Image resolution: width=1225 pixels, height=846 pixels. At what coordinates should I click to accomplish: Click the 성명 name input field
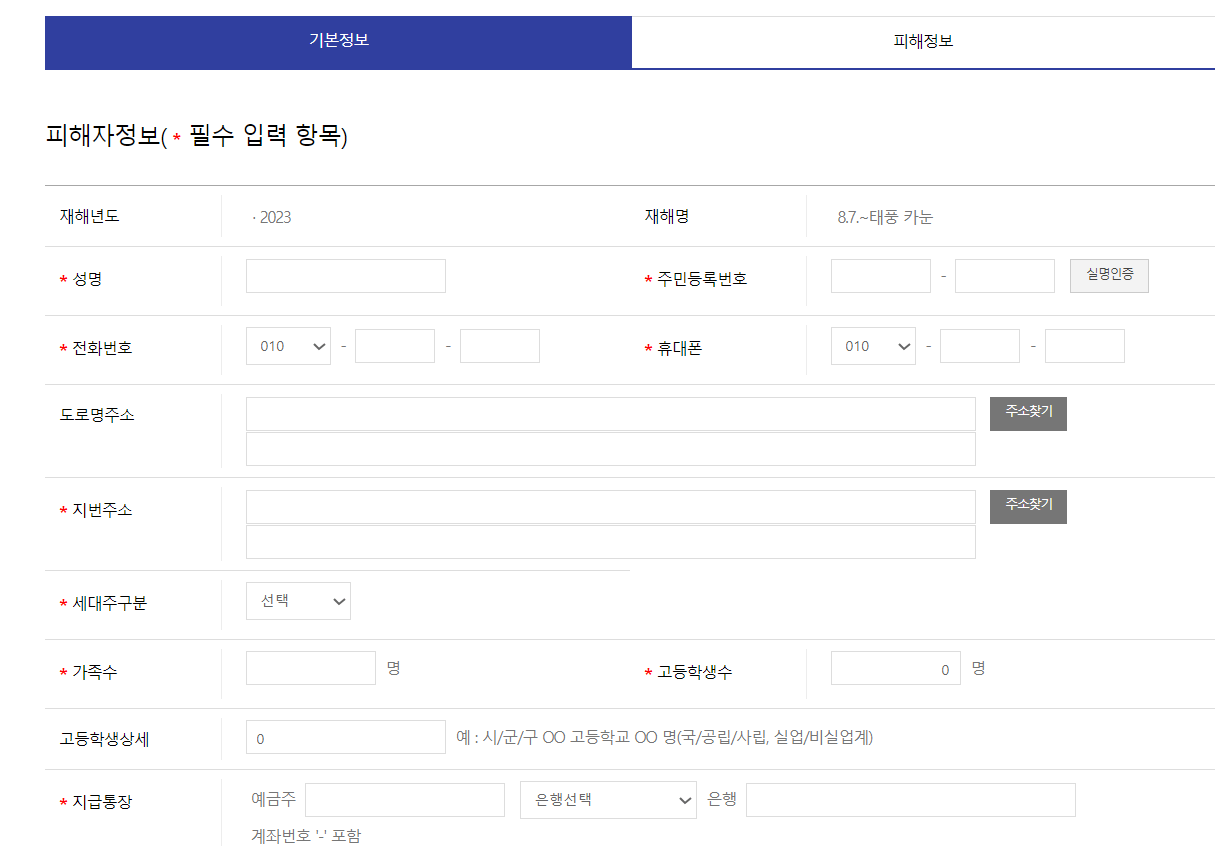point(345,275)
